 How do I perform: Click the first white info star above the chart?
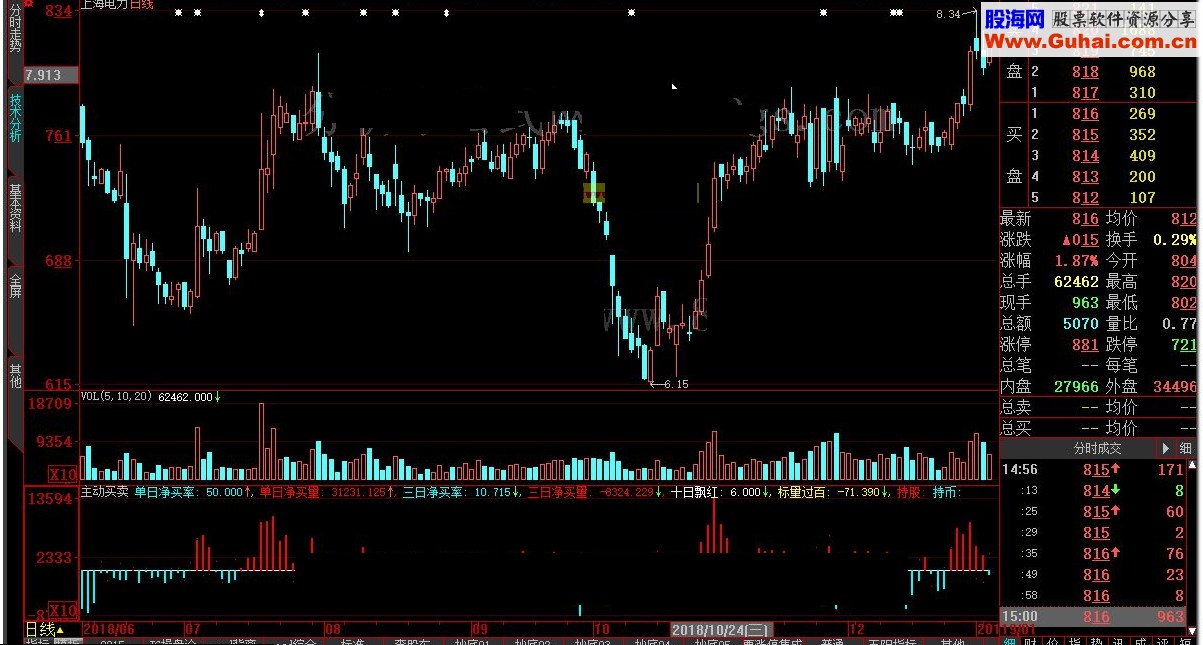coord(177,13)
